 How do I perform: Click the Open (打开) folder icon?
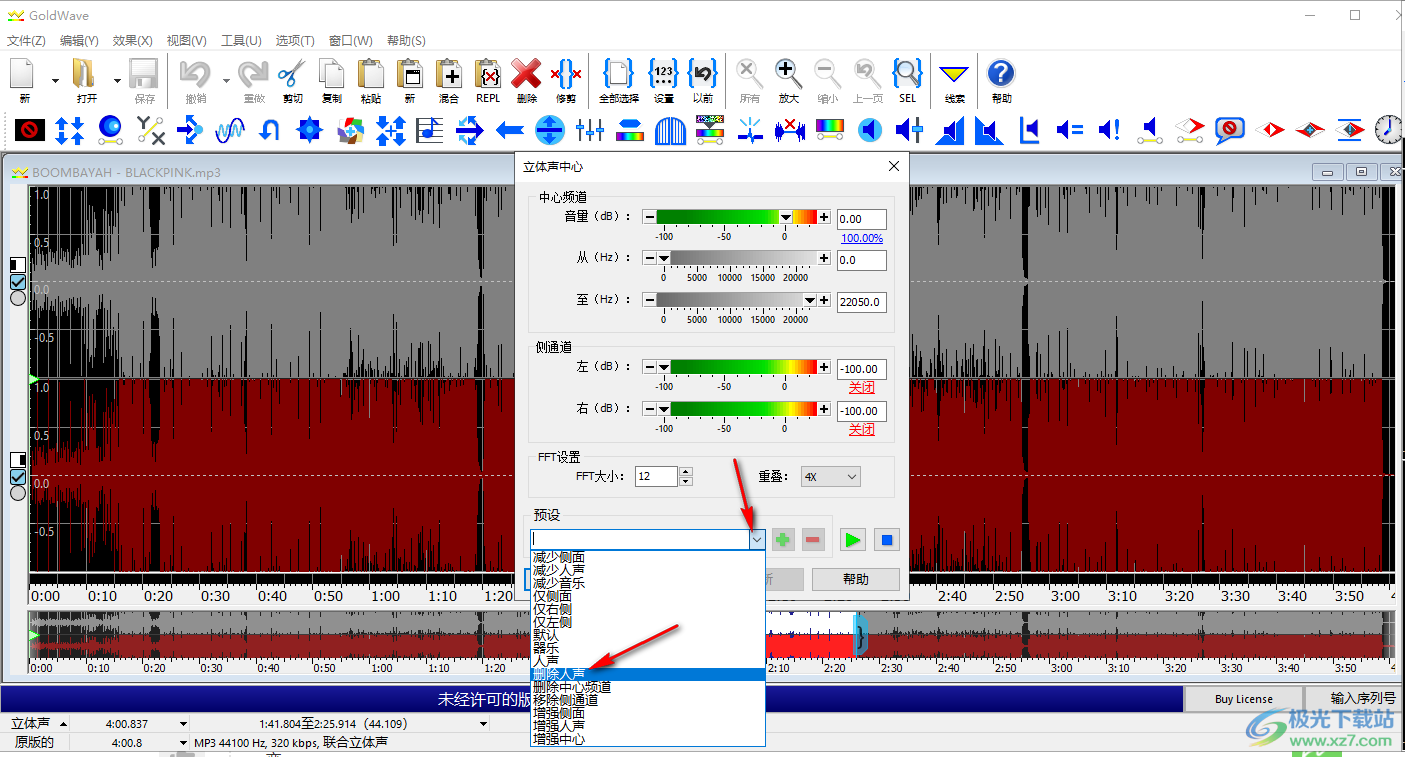click(86, 75)
